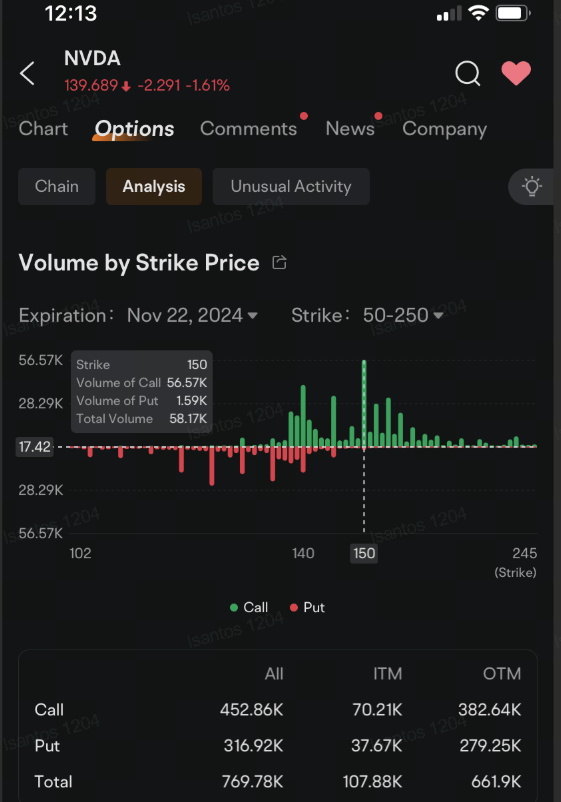Tap the Put OTM 279.25K cell
The height and width of the screenshot is (802, 561).
(490, 745)
